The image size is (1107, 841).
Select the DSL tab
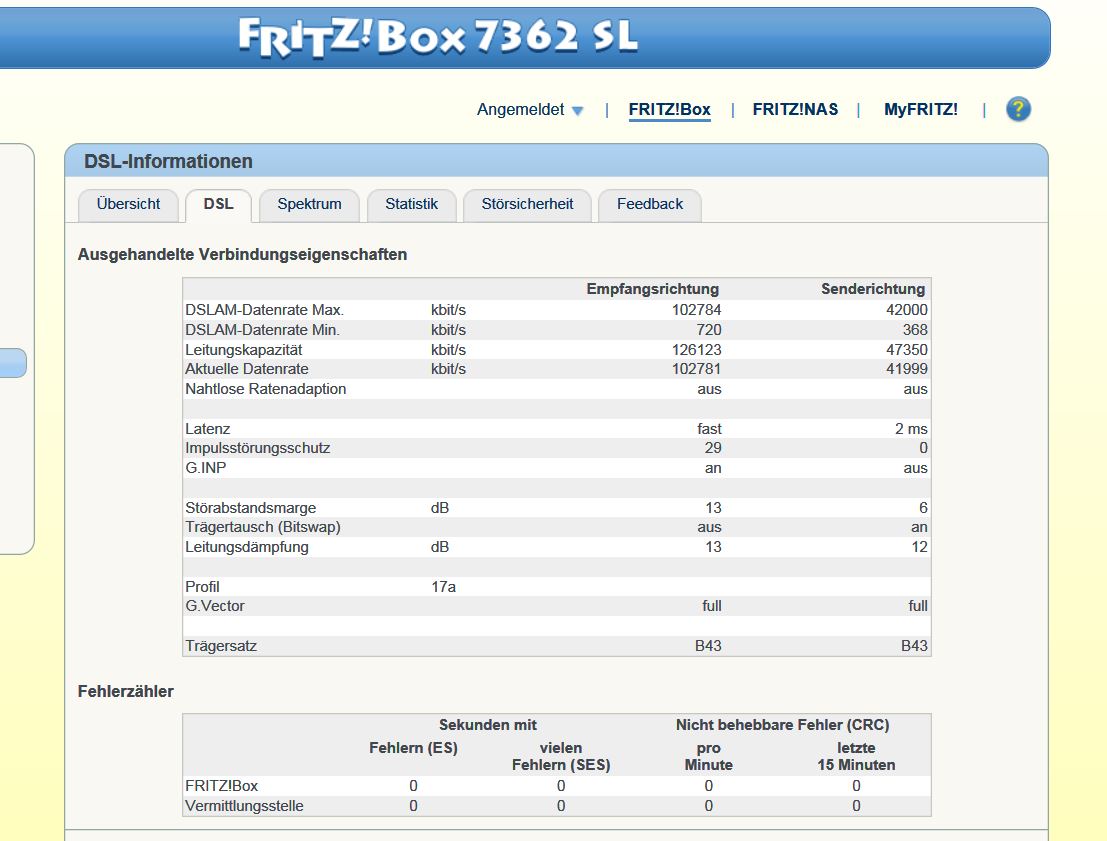point(218,205)
